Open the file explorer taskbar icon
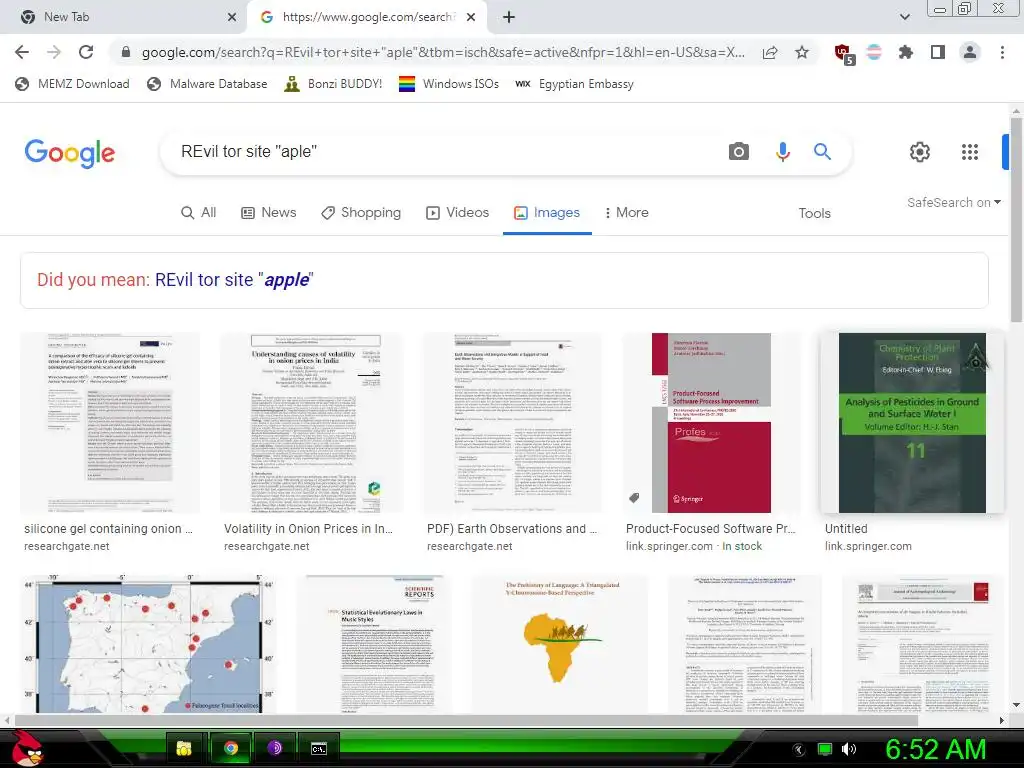Viewport: 1024px width, 768px height. point(185,748)
